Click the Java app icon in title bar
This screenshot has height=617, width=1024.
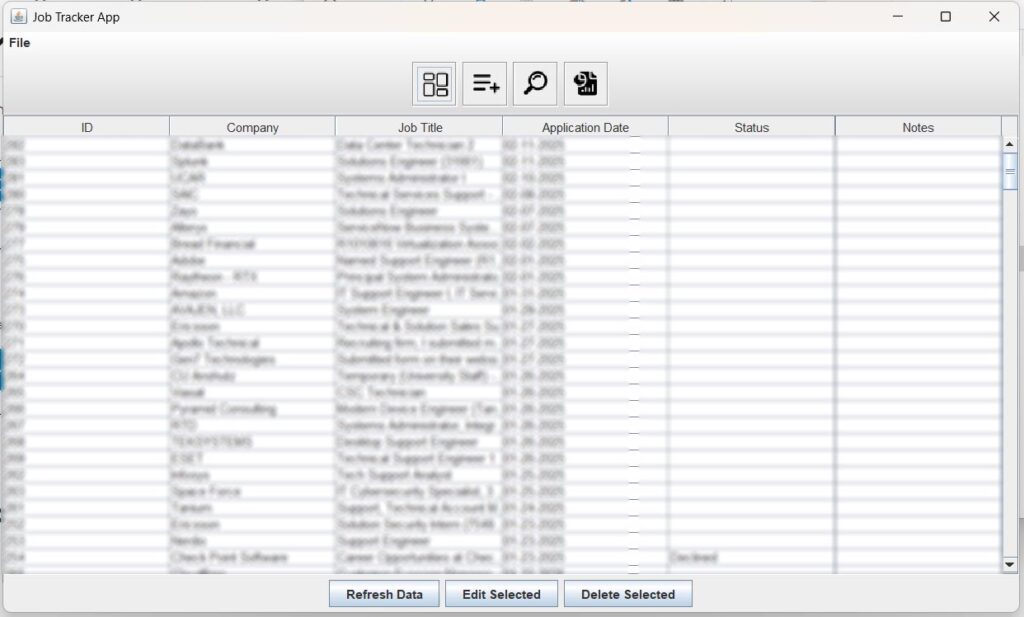coord(19,17)
